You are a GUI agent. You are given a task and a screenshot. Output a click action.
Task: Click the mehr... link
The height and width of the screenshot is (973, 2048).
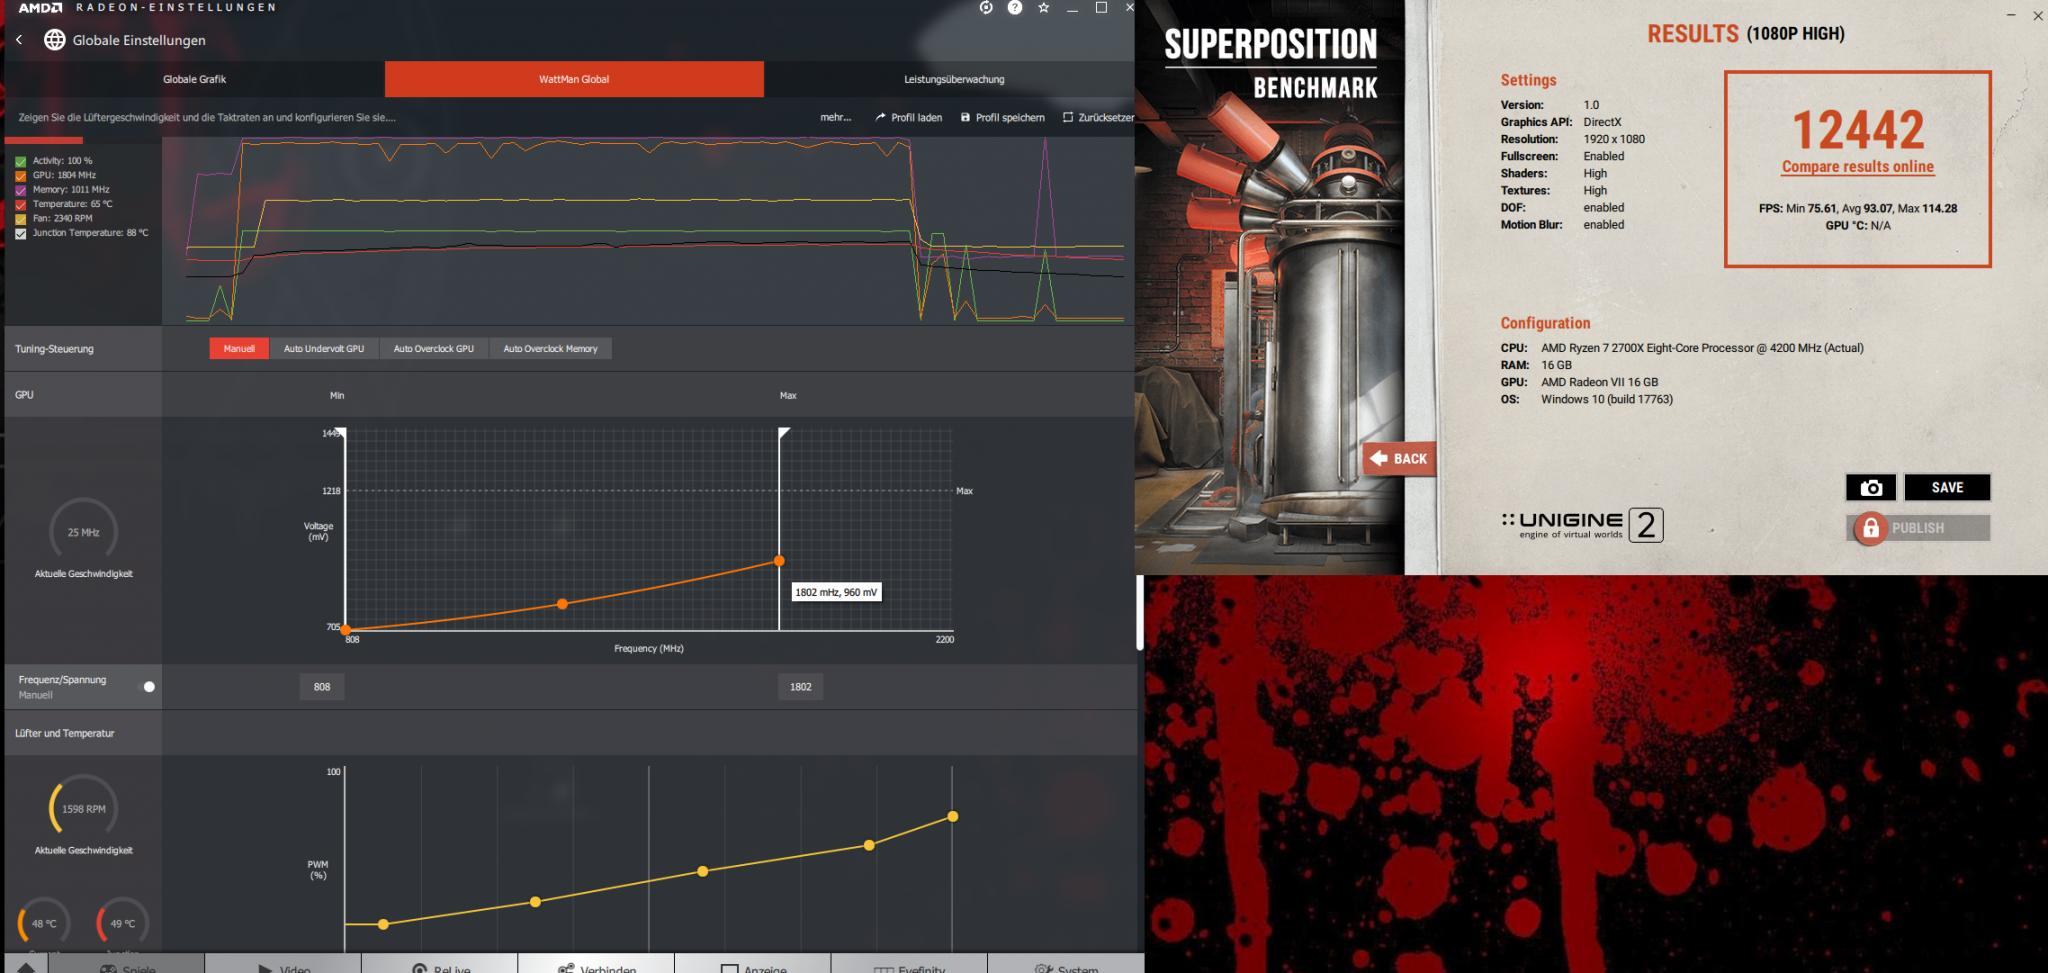pyautogui.click(x=835, y=118)
